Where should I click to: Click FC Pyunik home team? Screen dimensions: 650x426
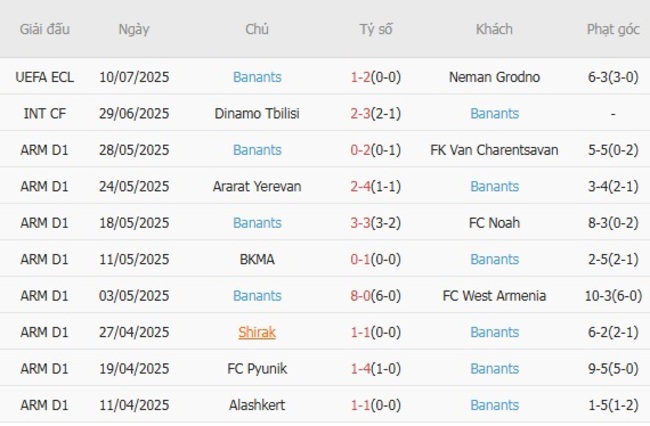(257, 368)
